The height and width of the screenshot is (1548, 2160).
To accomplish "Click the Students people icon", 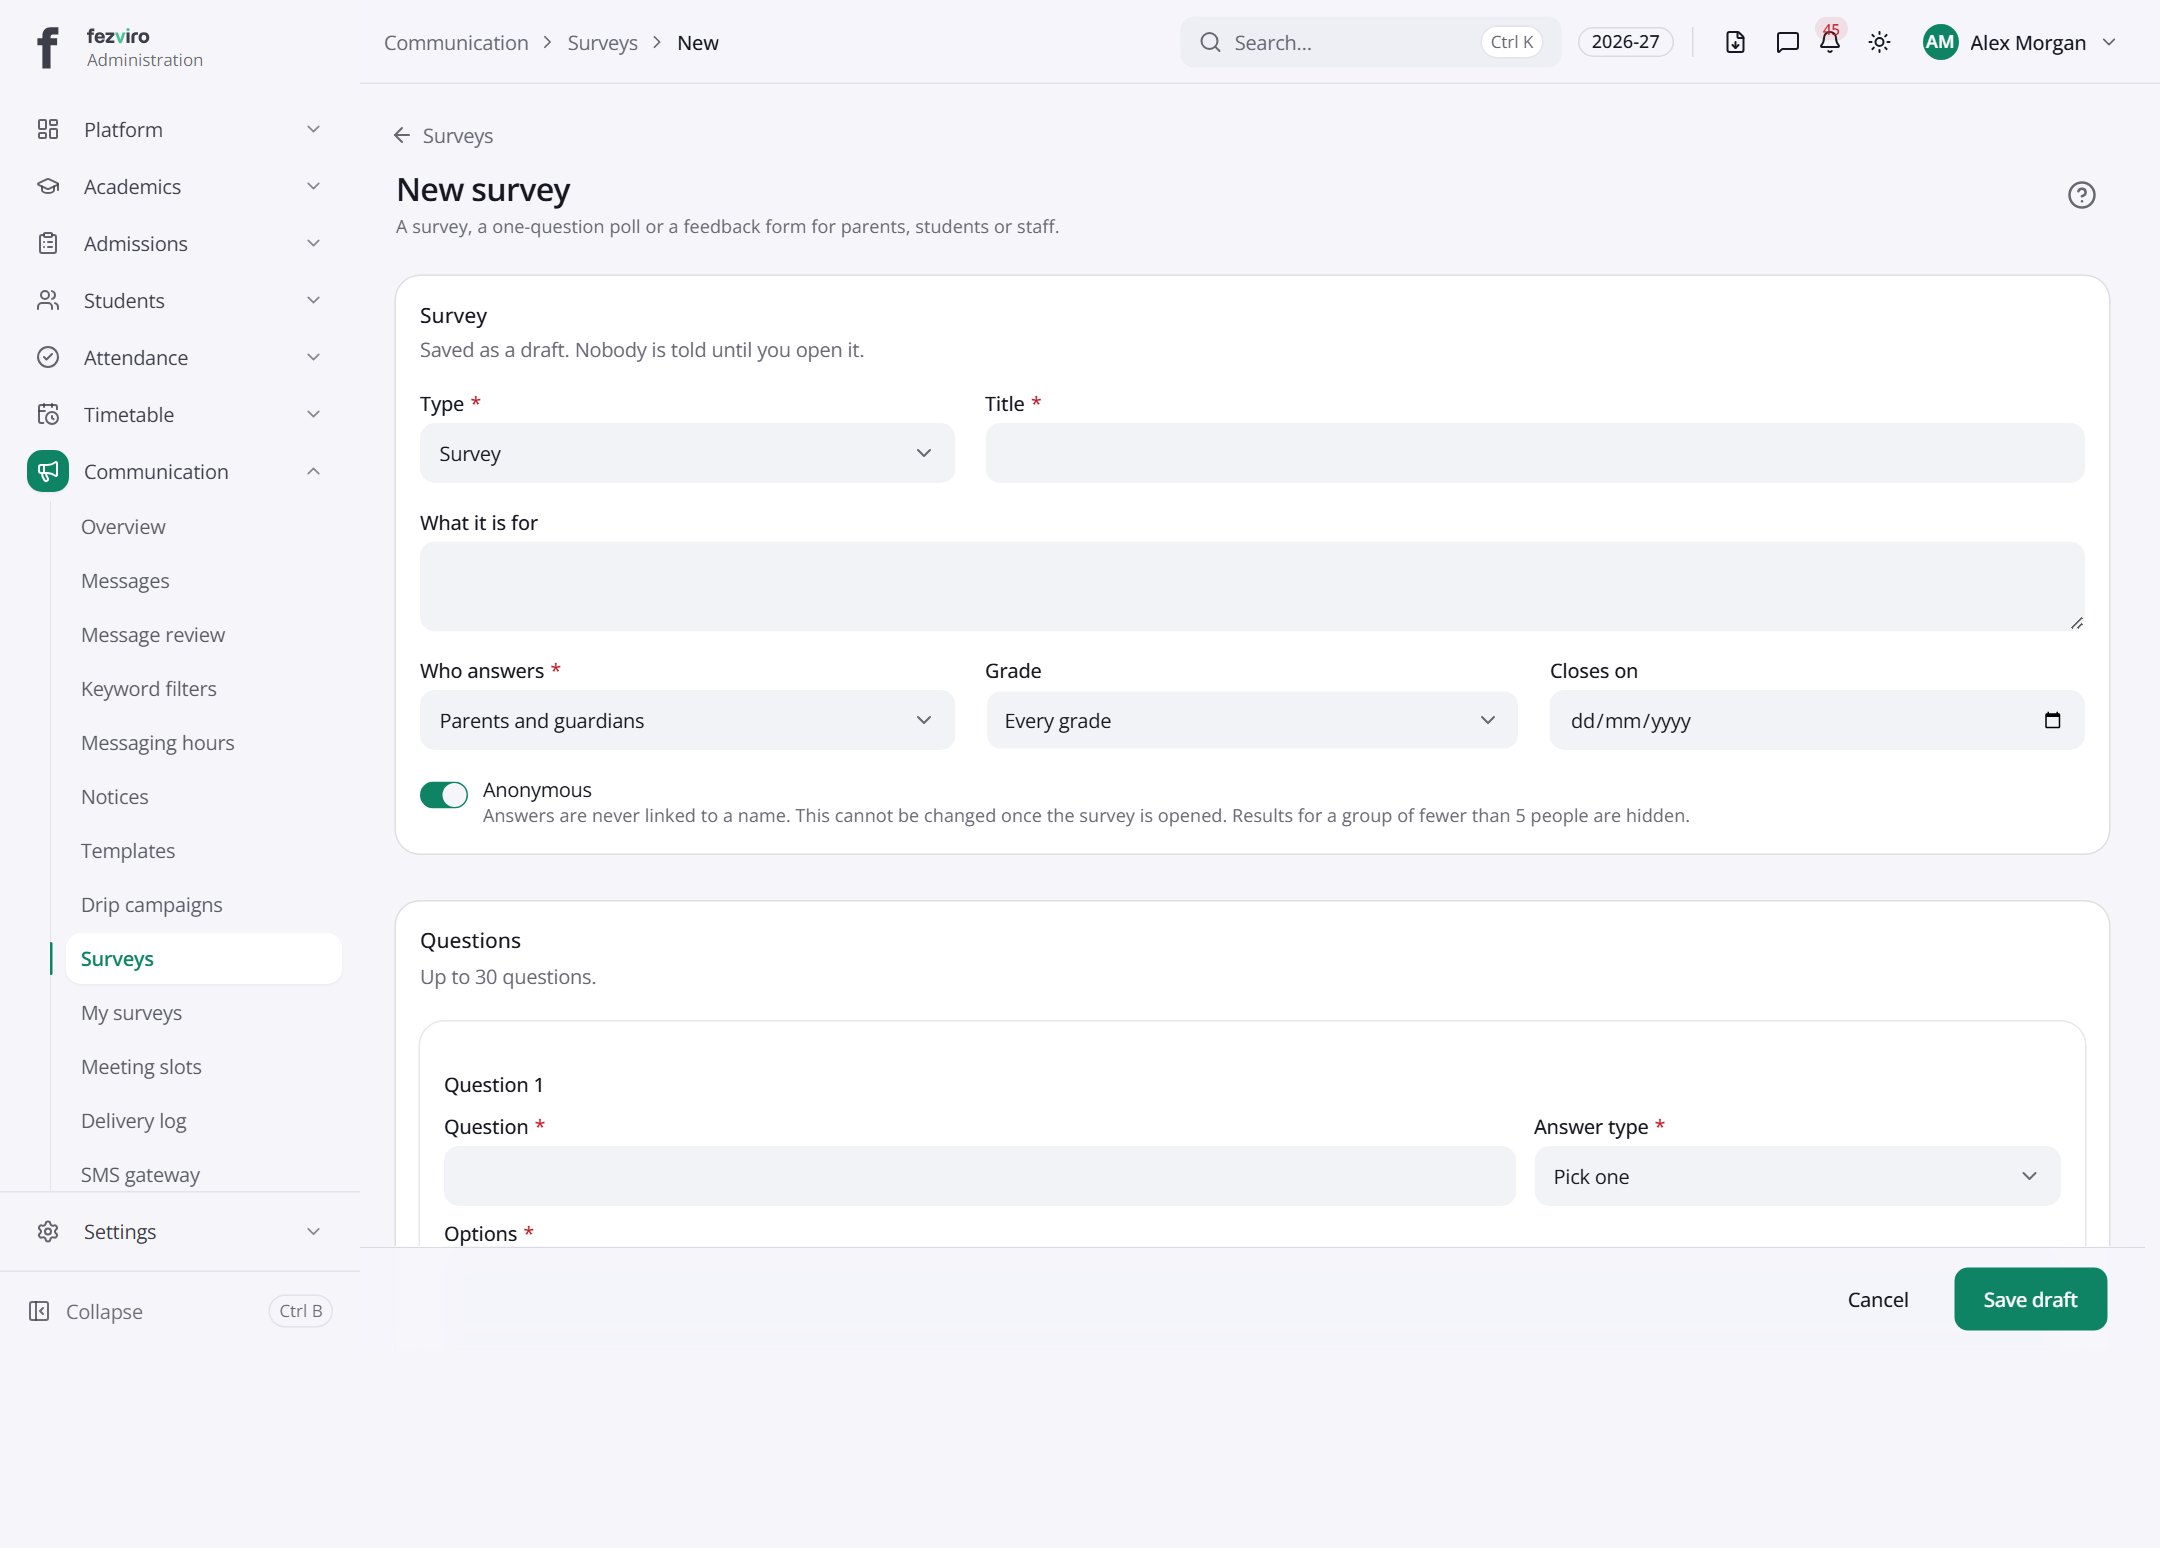I will pyautogui.click(x=48, y=300).
